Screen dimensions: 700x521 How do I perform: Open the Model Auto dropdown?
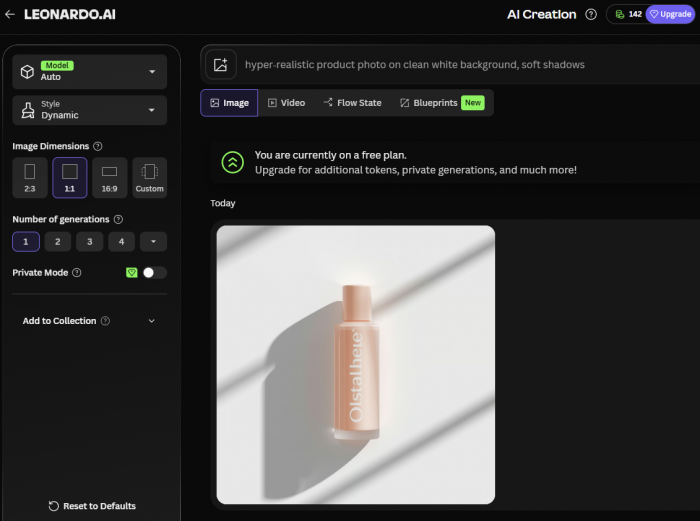tap(89, 72)
